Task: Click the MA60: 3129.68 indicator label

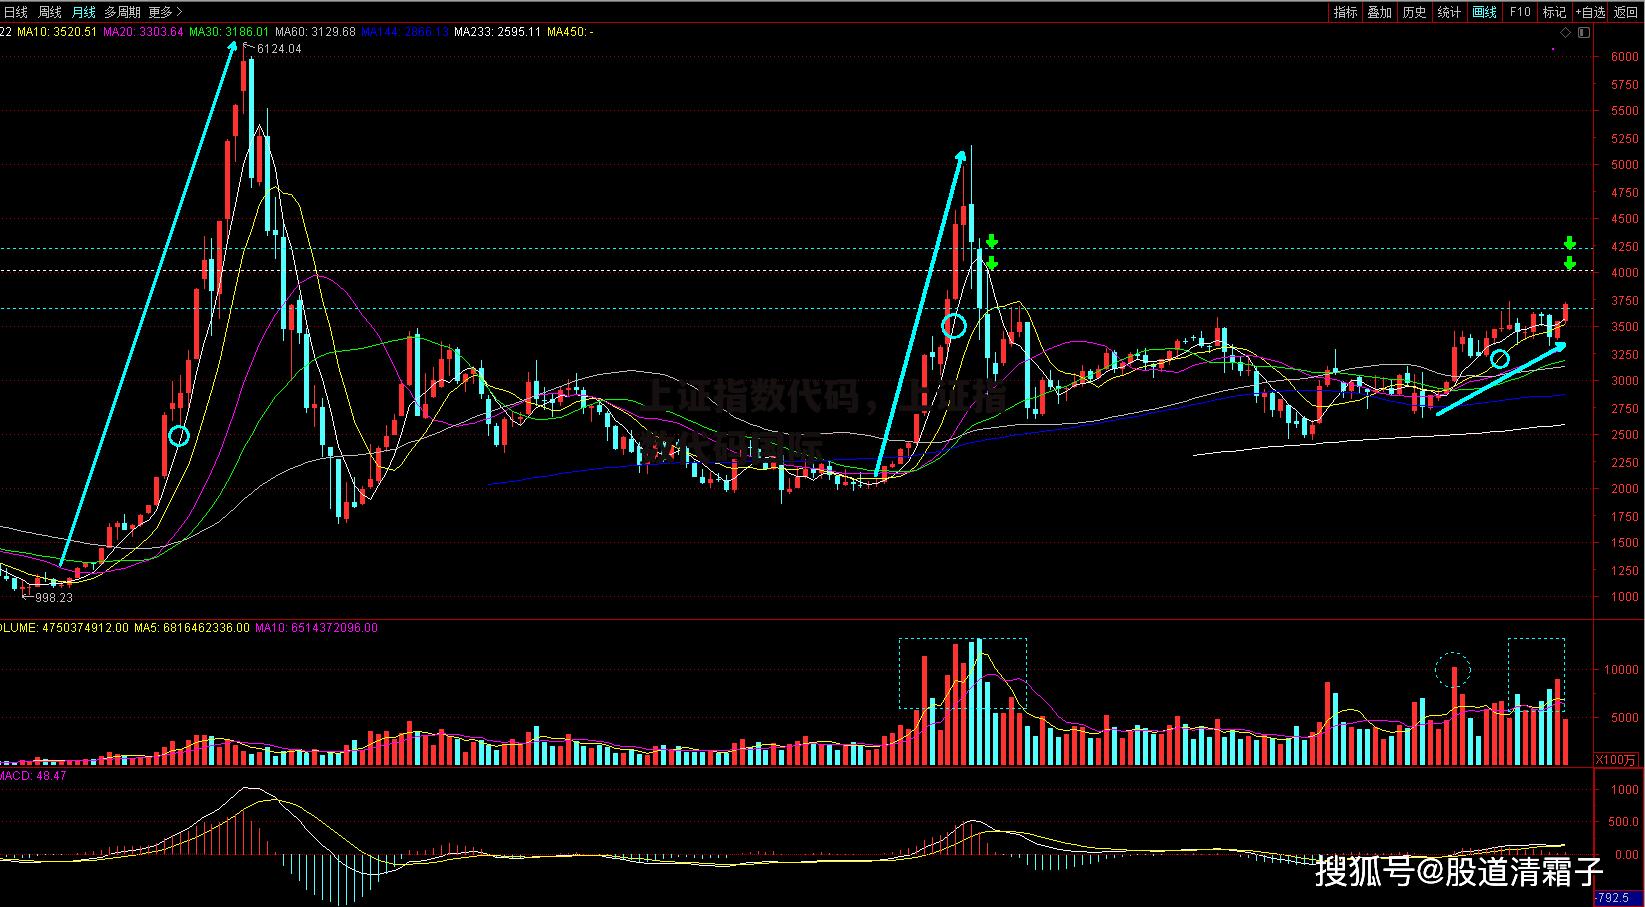Action: click(315, 32)
